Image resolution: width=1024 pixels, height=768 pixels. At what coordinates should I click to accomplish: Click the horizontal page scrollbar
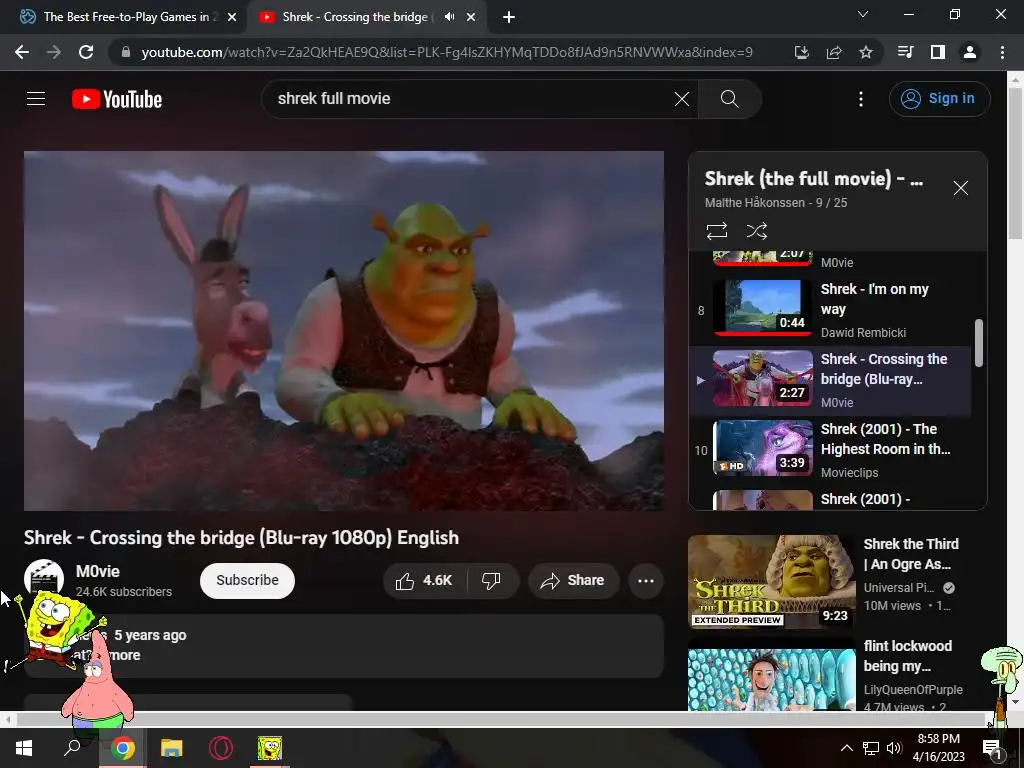tap(500, 720)
